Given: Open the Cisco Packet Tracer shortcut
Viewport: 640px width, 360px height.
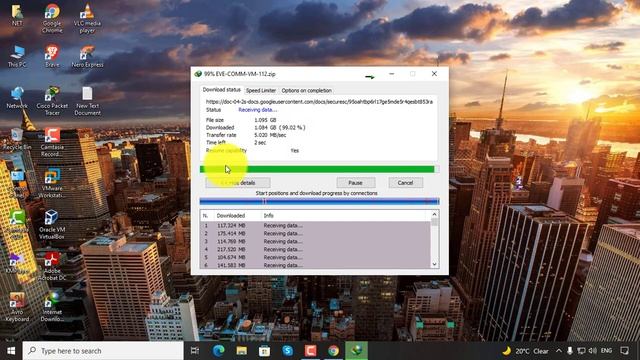Looking at the screenshot, I should click(x=52, y=101).
